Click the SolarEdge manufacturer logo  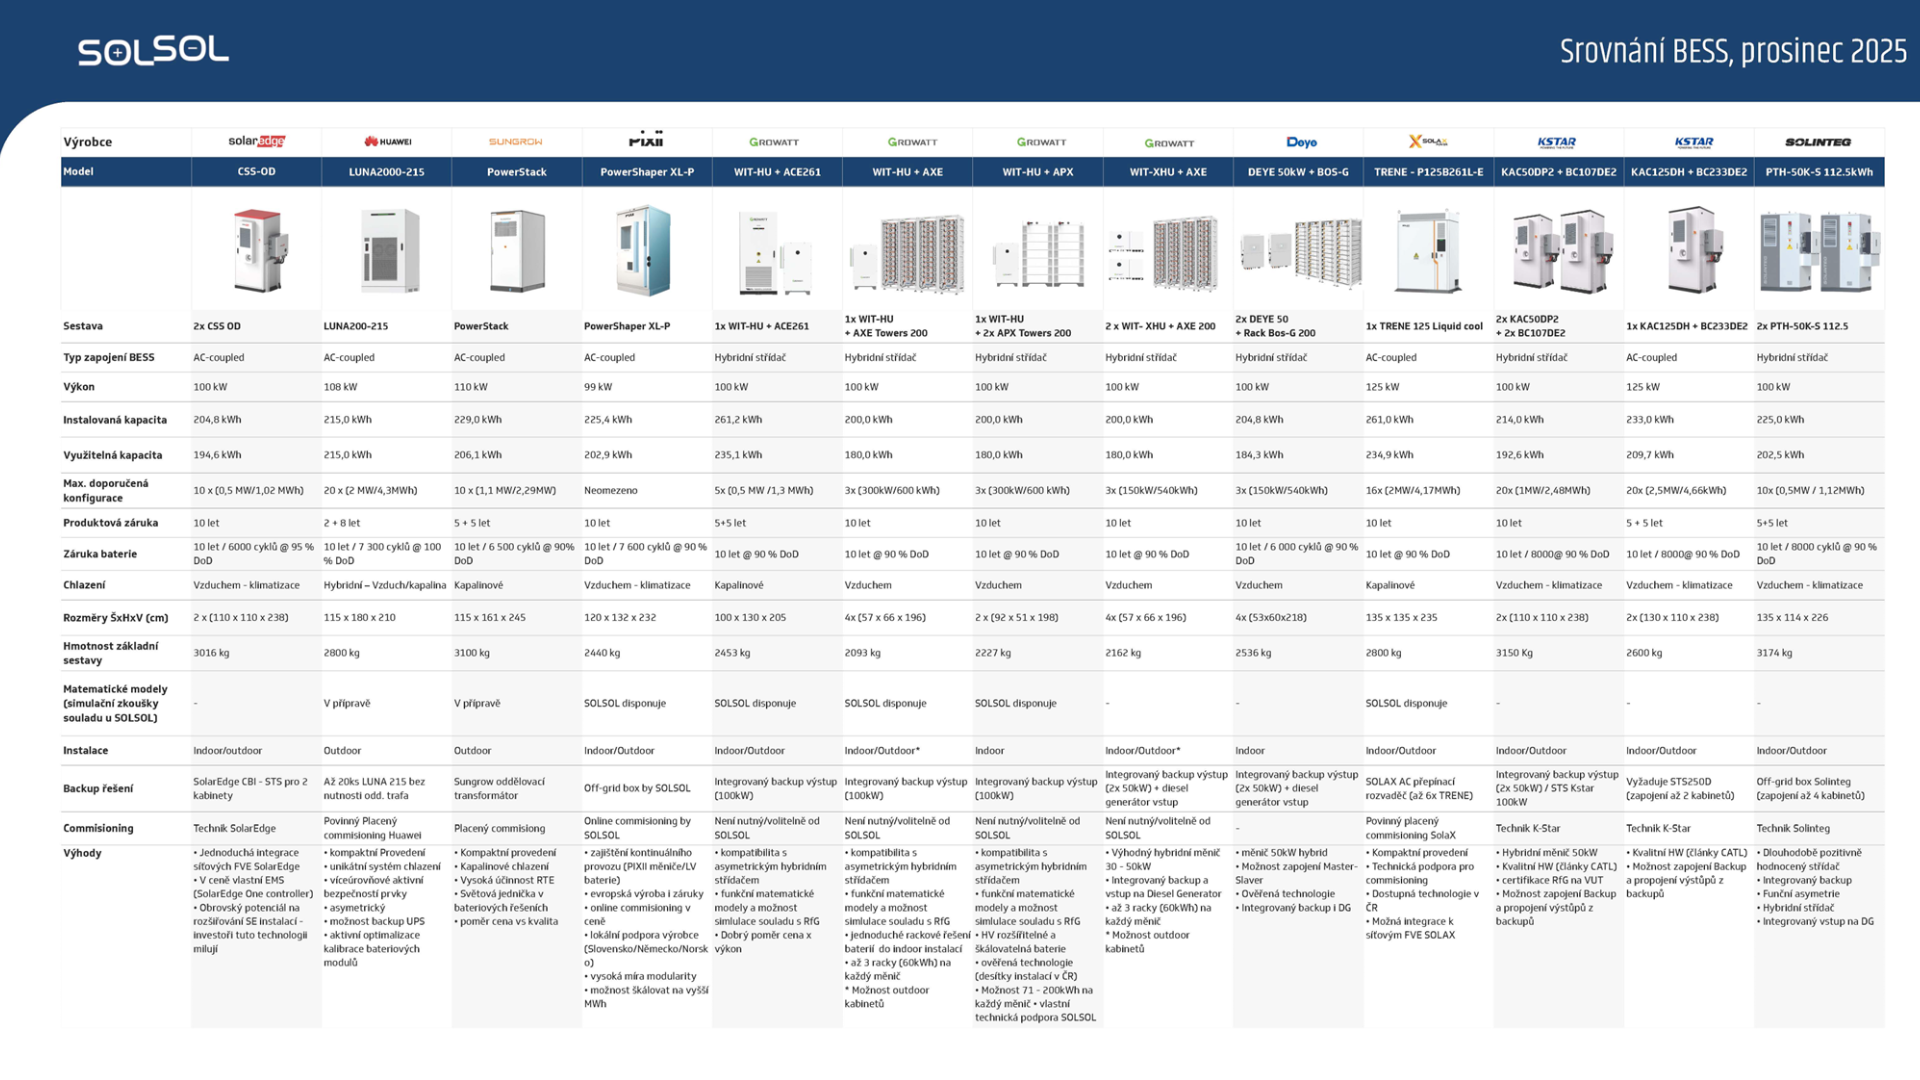click(x=256, y=141)
